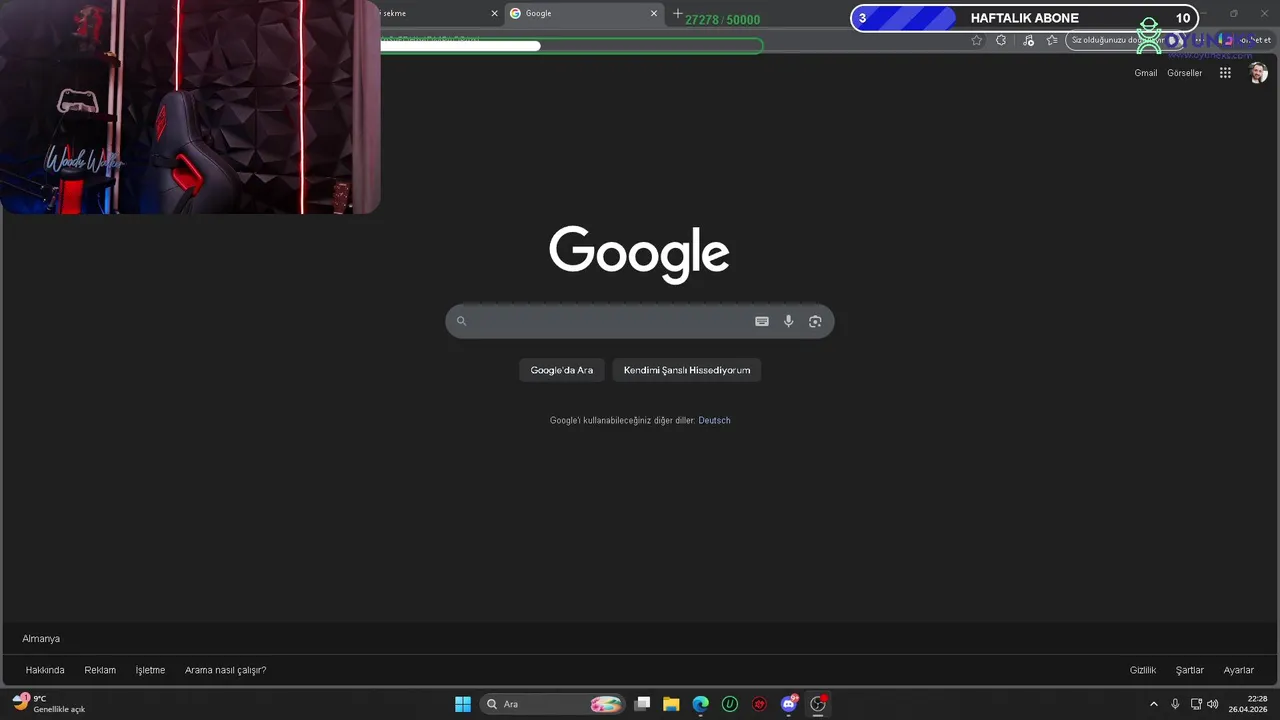Click the microphone tray icon
This screenshot has height=720, width=1280.
[1175, 704]
